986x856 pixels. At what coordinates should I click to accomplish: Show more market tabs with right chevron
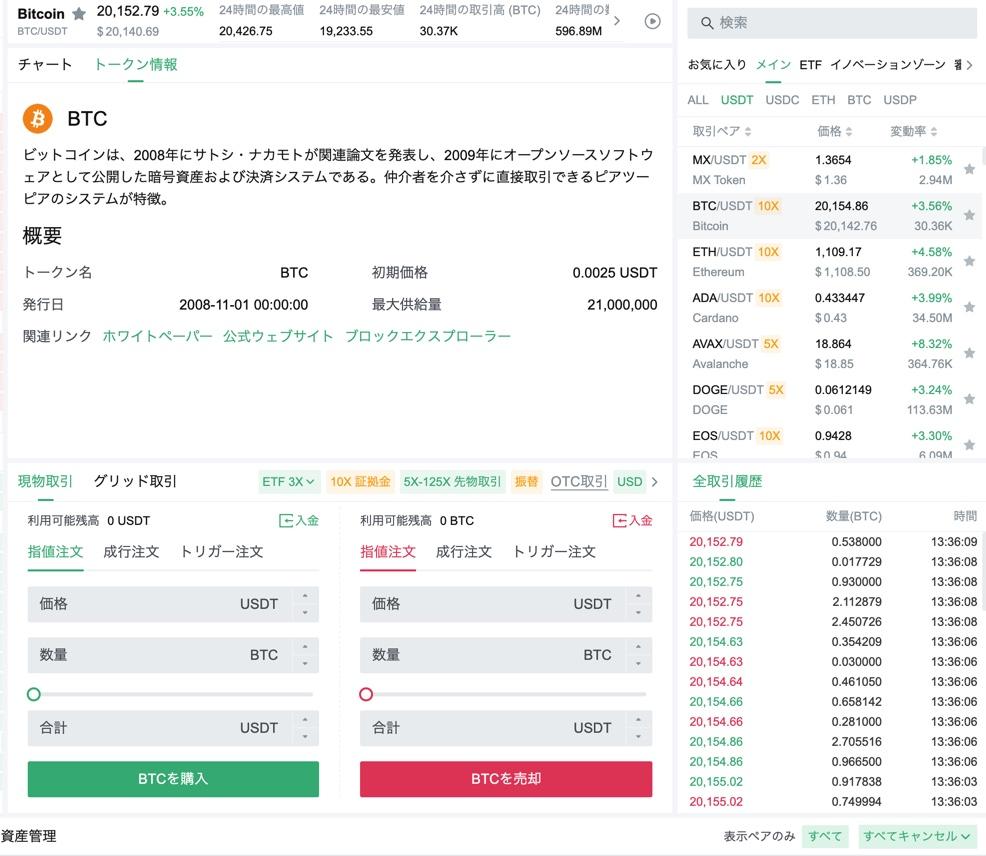coord(969,65)
